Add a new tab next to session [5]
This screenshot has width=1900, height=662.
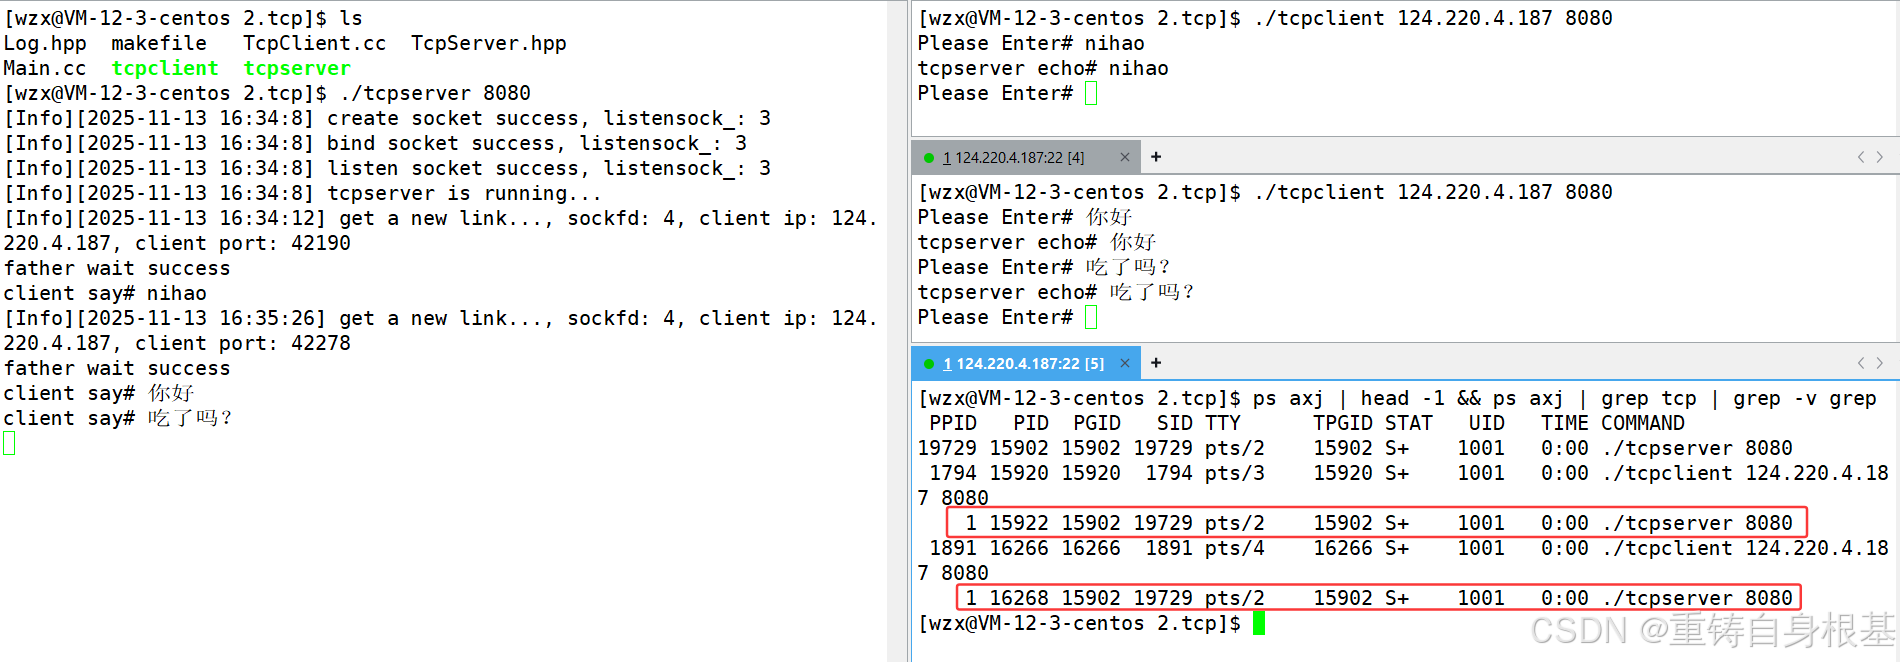pyautogui.click(x=1156, y=363)
